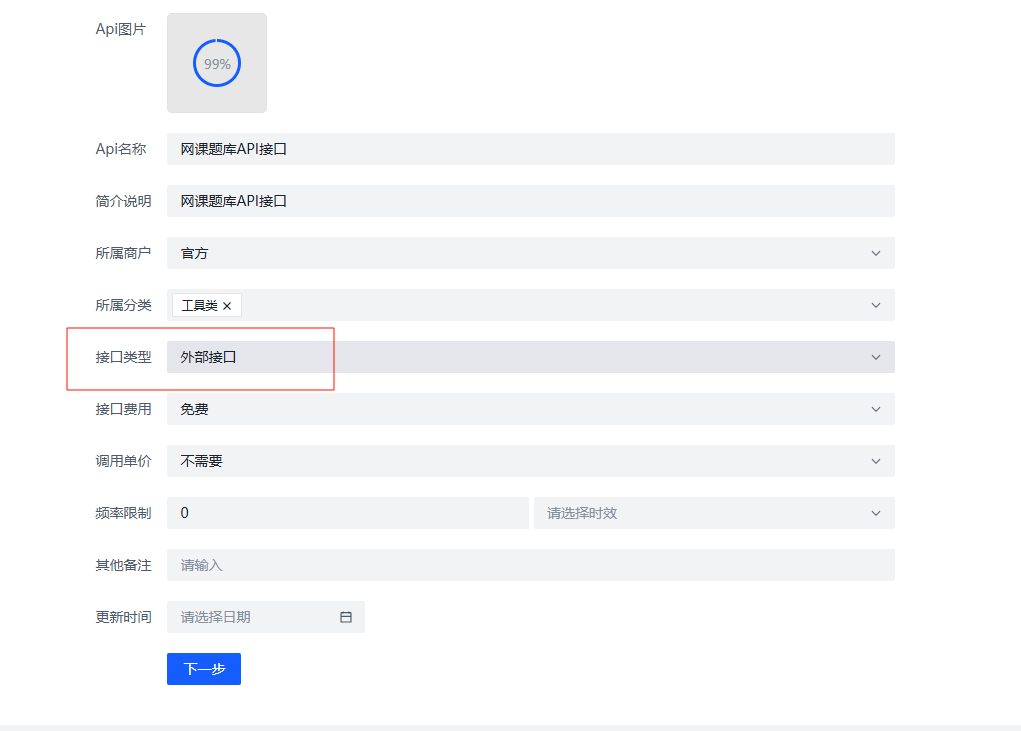Remove the 工具类 tag via its X
Screen dimensions: 1021x731
point(227,306)
